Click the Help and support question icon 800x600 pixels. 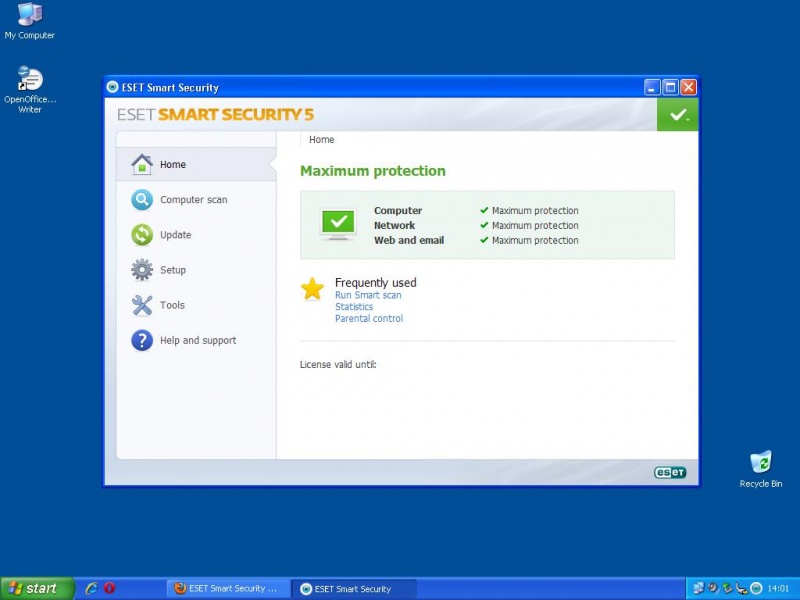[x=142, y=340]
